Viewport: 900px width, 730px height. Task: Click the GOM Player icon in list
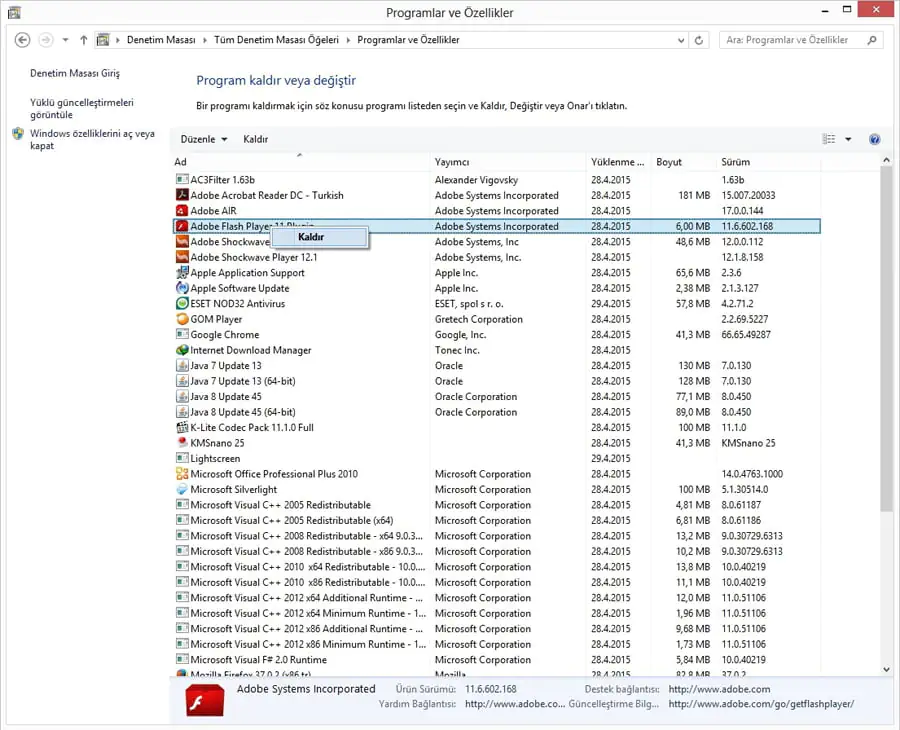(x=183, y=319)
